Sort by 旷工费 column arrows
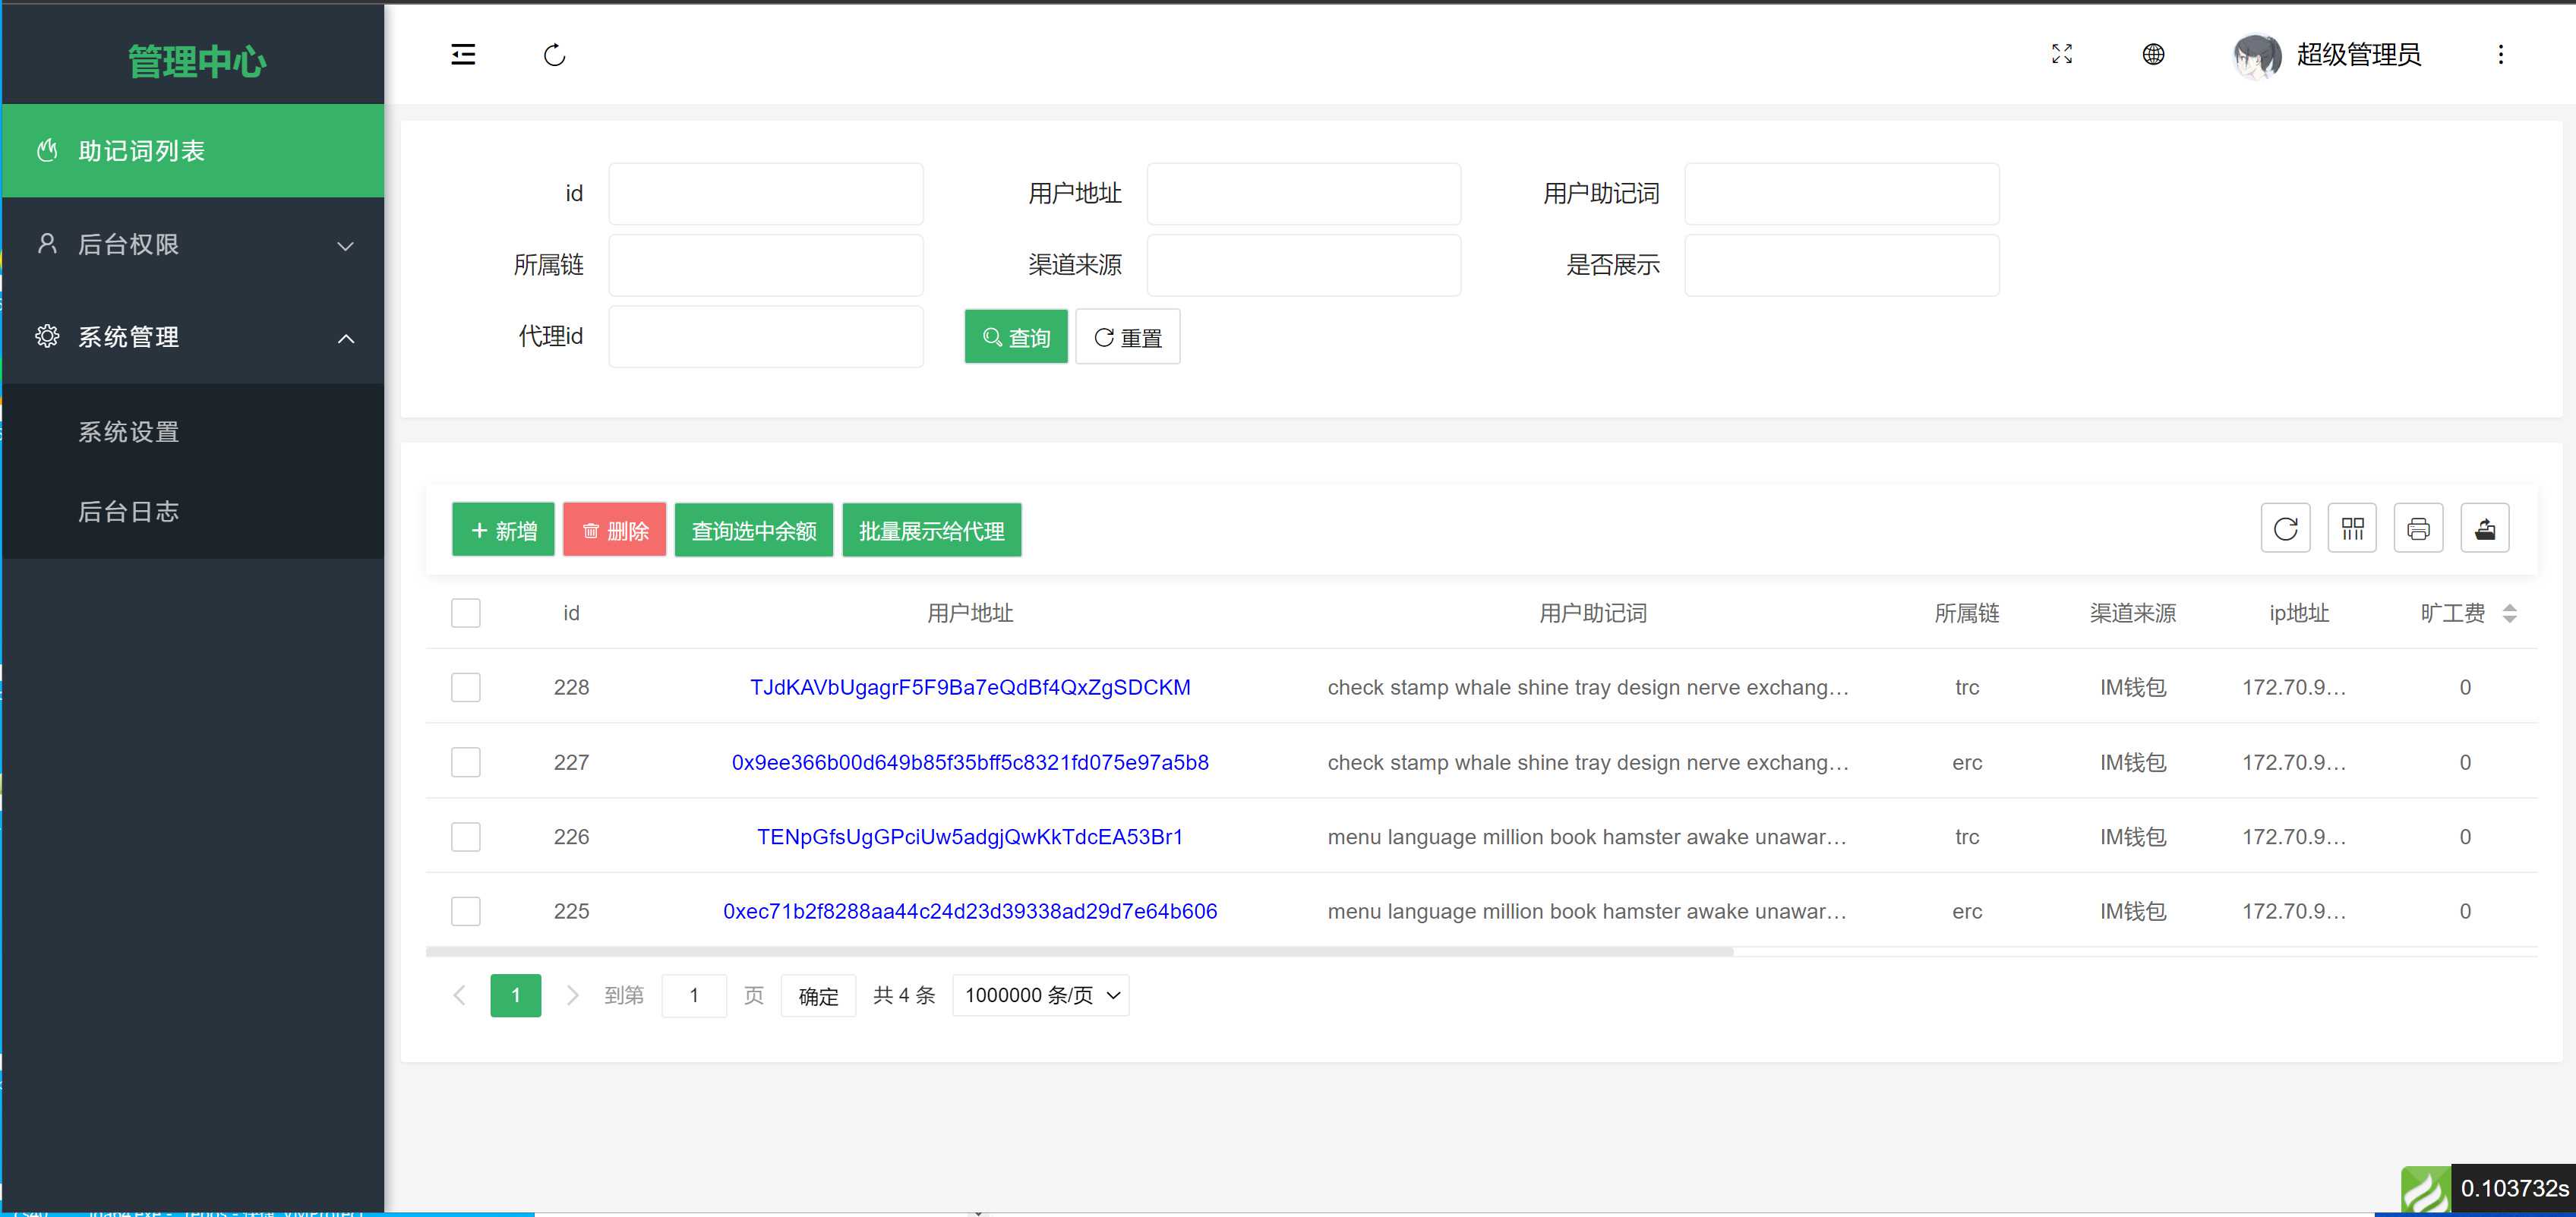The height and width of the screenshot is (1217, 2576). click(x=2509, y=613)
